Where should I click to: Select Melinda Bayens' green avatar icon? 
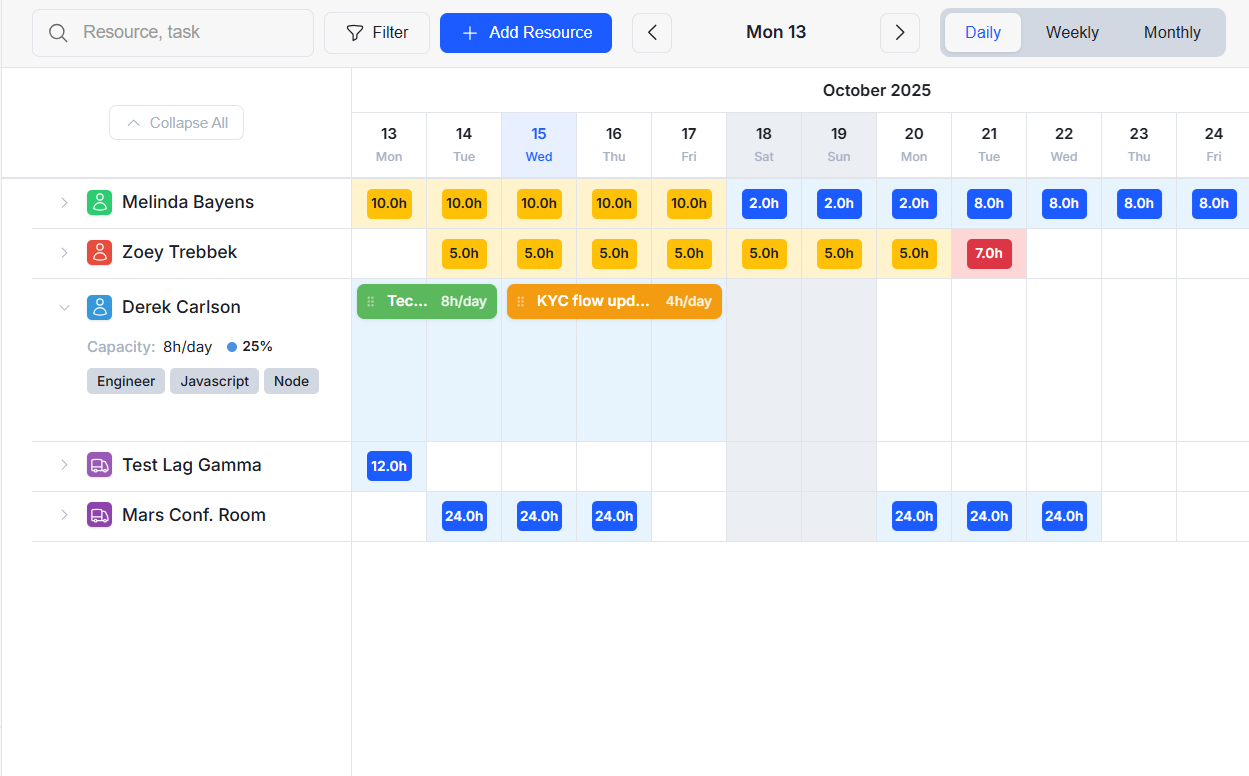pyautogui.click(x=99, y=202)
